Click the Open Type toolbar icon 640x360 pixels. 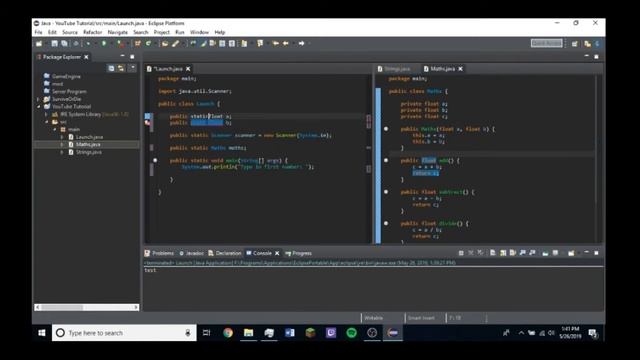click(164, 43)
